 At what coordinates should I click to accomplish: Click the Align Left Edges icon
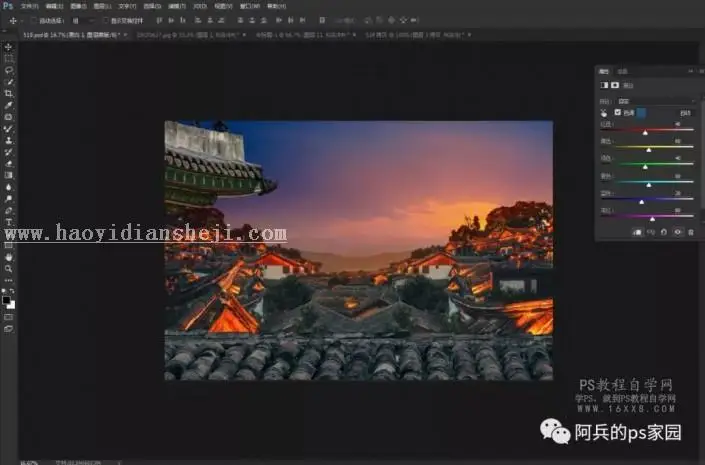click(x=198, y=20)
